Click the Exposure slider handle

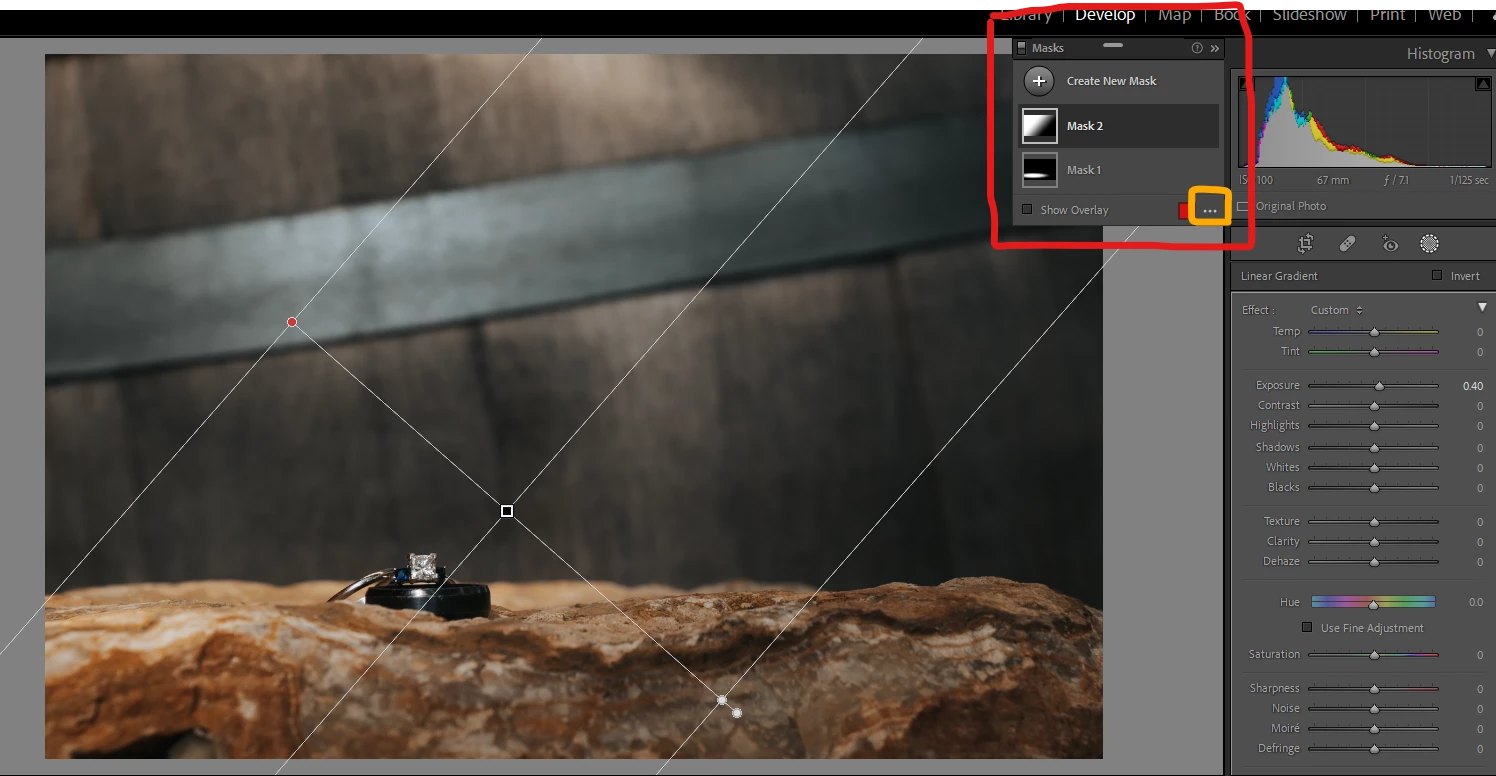tap(1380, 386)
